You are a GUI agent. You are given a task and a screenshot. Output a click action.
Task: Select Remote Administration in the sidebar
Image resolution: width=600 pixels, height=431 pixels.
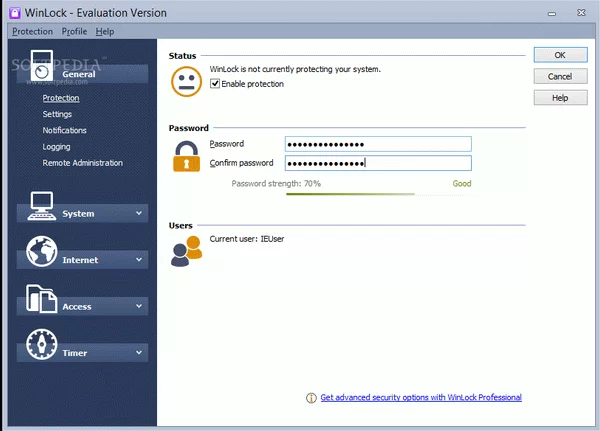click(82, 163)
